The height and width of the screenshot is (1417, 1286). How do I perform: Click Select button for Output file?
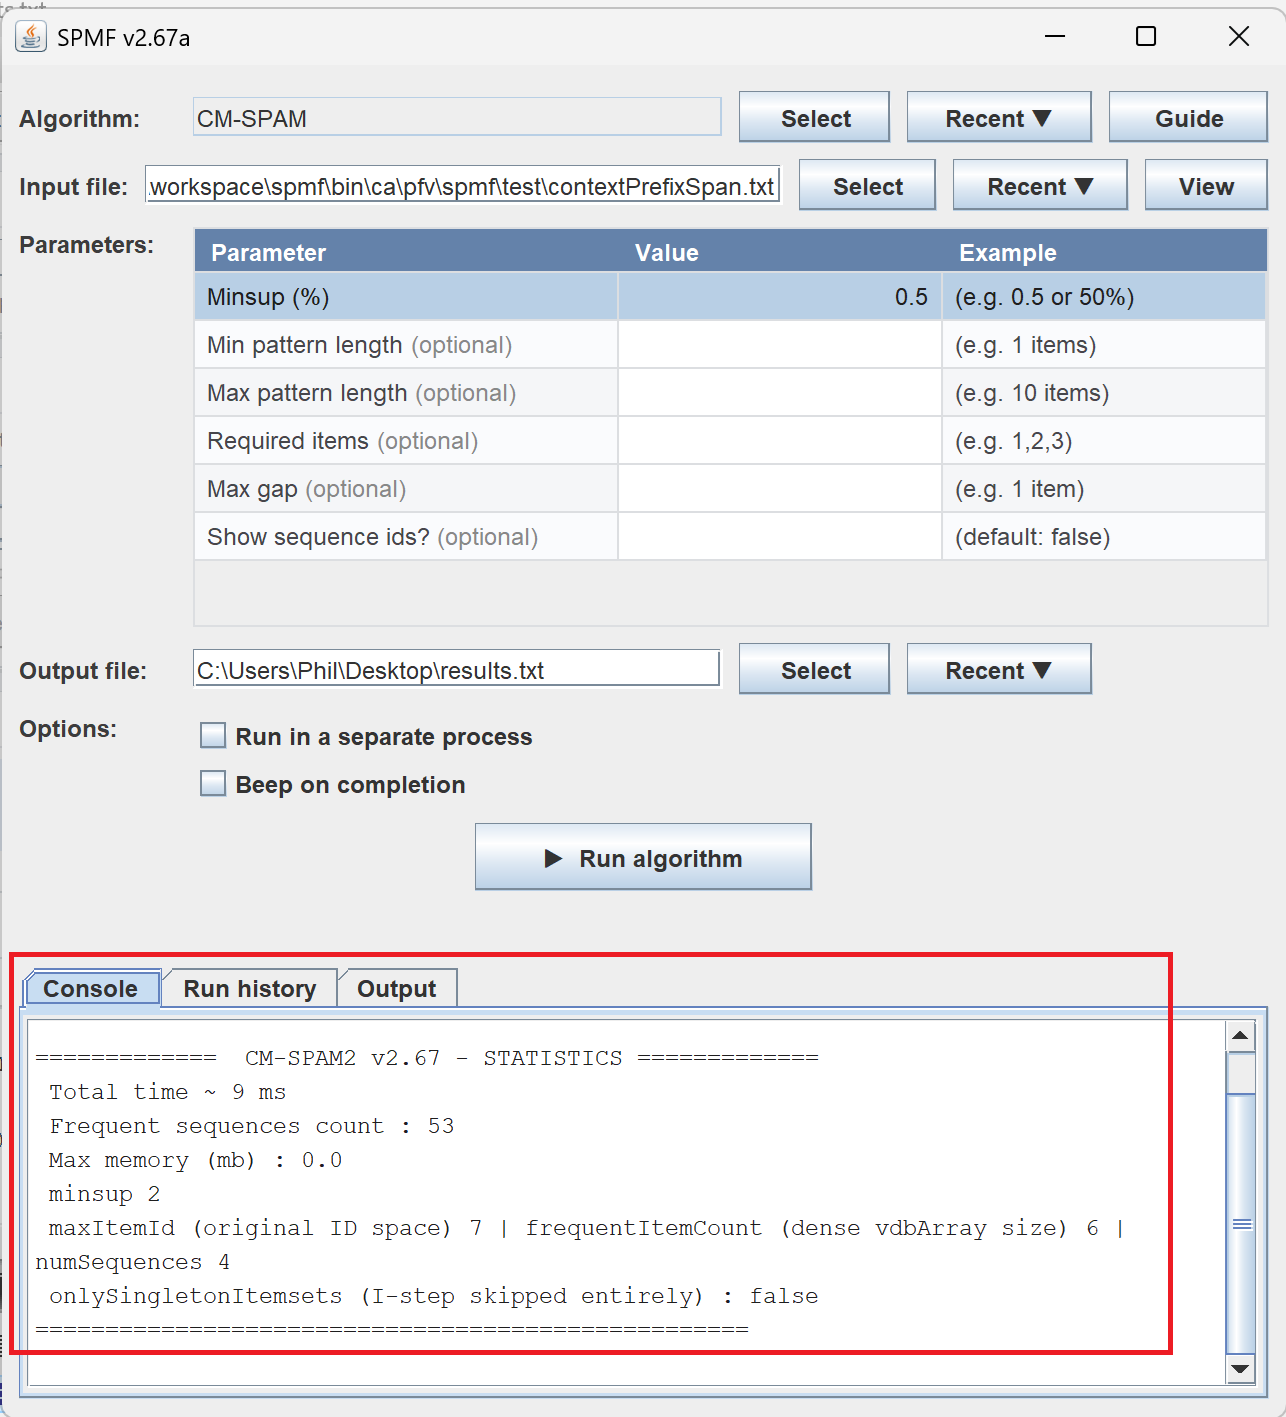(815, 670)
